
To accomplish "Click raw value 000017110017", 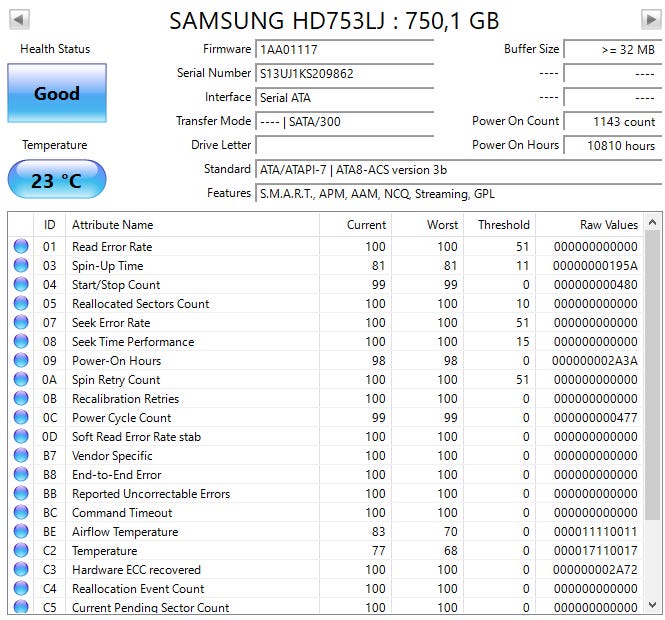I will 595,550.
